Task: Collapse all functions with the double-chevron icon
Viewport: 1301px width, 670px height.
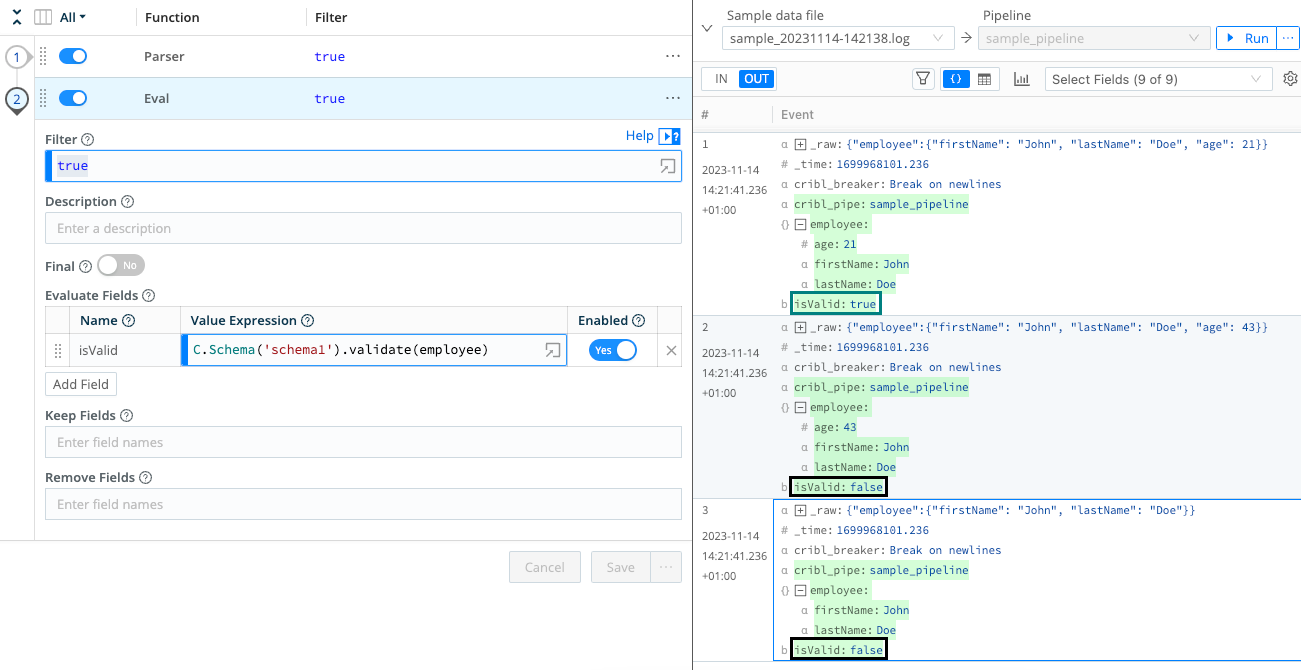Action: (16, 17)
